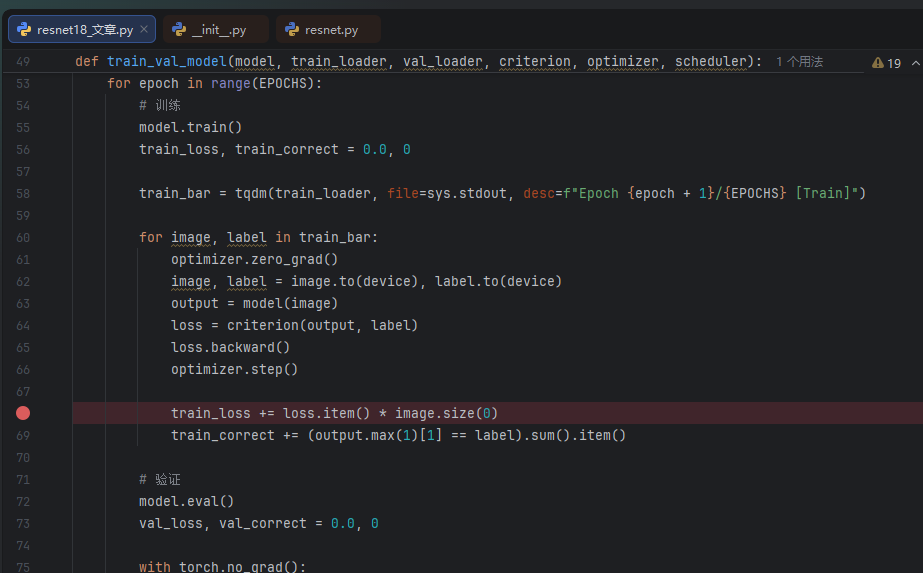The image size is (923, 573).
Task: Click the '1 个用法' usages hint
Action: point(799,62)
